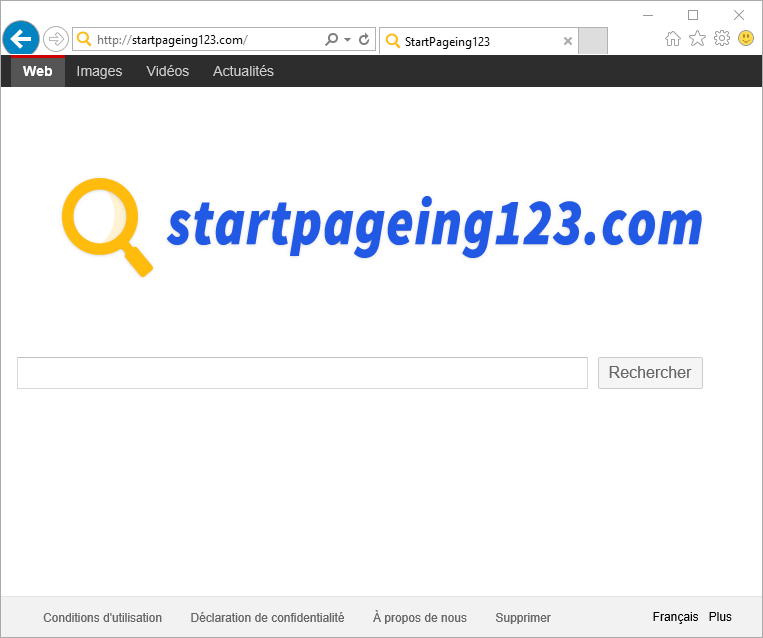Click the Rechercher button
The width and height of the screenshot is (763, 638).
[x=650, y=373]
